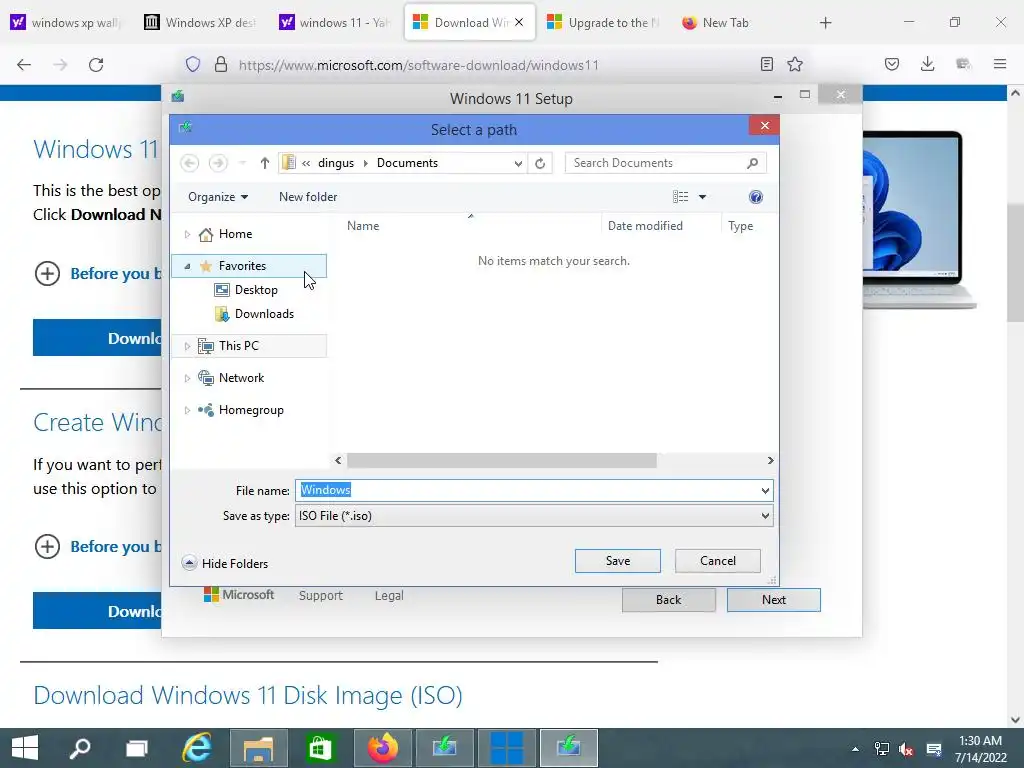Open Legal link in Setup window

[x=389, y=596]
